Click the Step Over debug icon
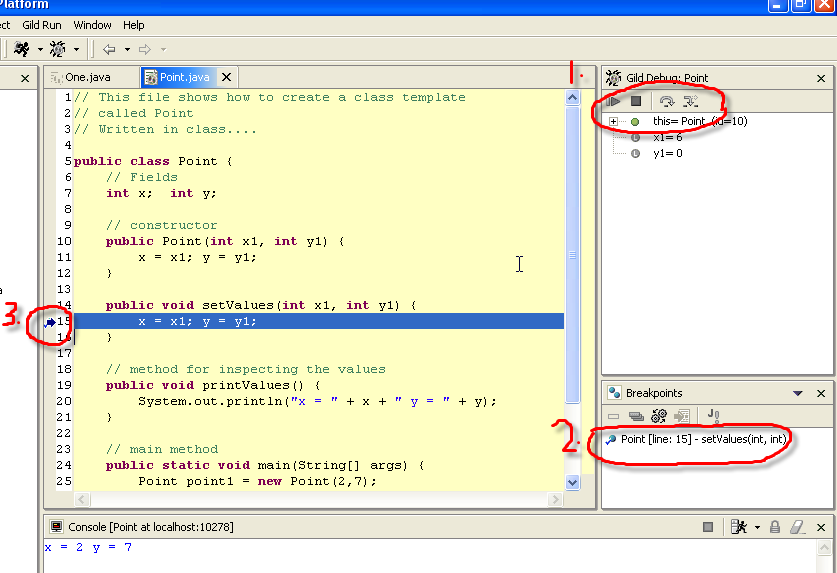Viewport: 837px width, 573px height. click(666, 101)
